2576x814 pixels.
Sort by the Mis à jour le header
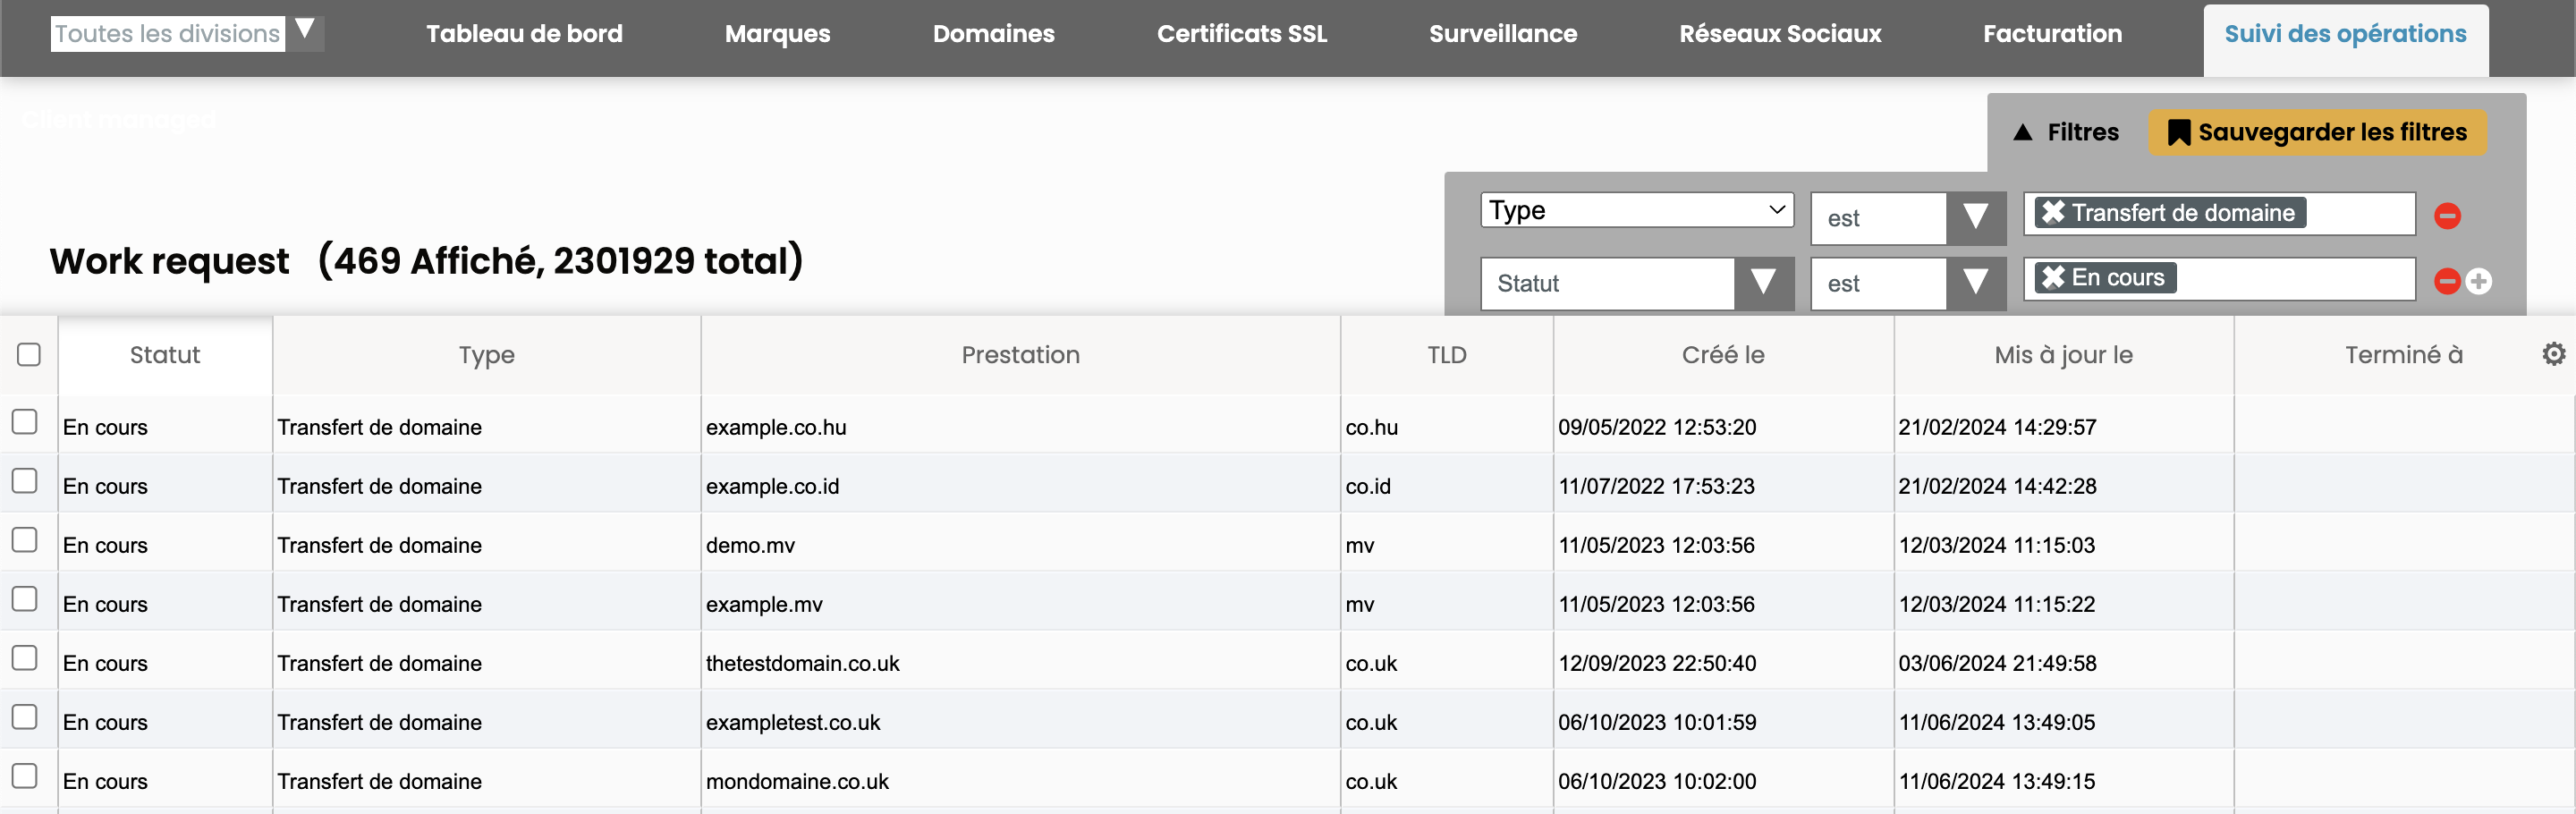[x=2063, y=355]
